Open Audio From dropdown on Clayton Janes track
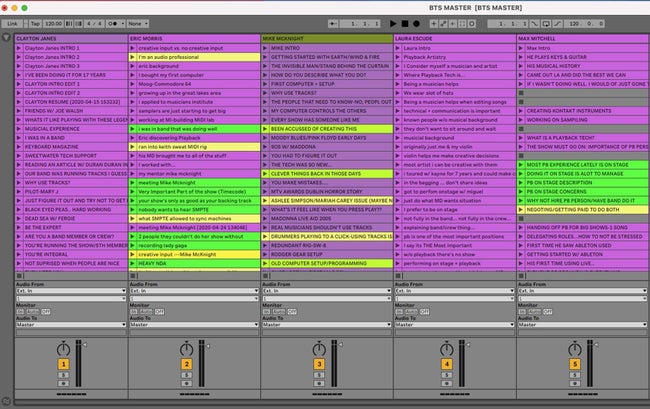The image size is (650, 409). pyautogui.click(x=71, y=291)
